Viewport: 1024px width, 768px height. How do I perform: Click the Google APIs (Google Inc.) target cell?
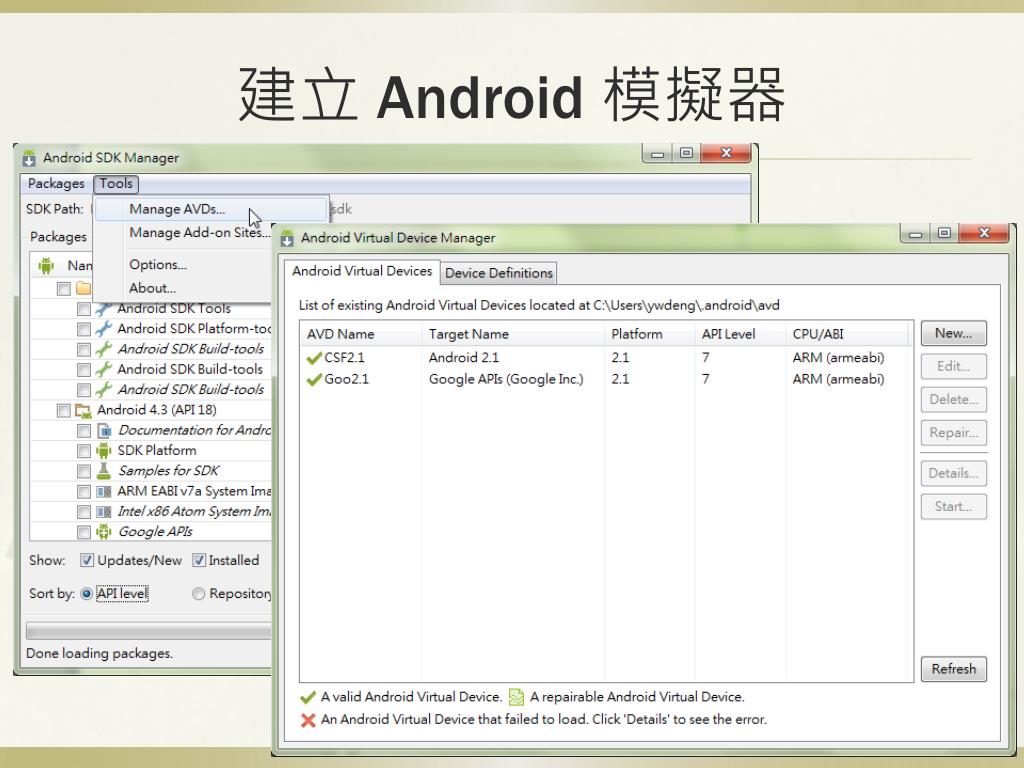pos(506,379)
